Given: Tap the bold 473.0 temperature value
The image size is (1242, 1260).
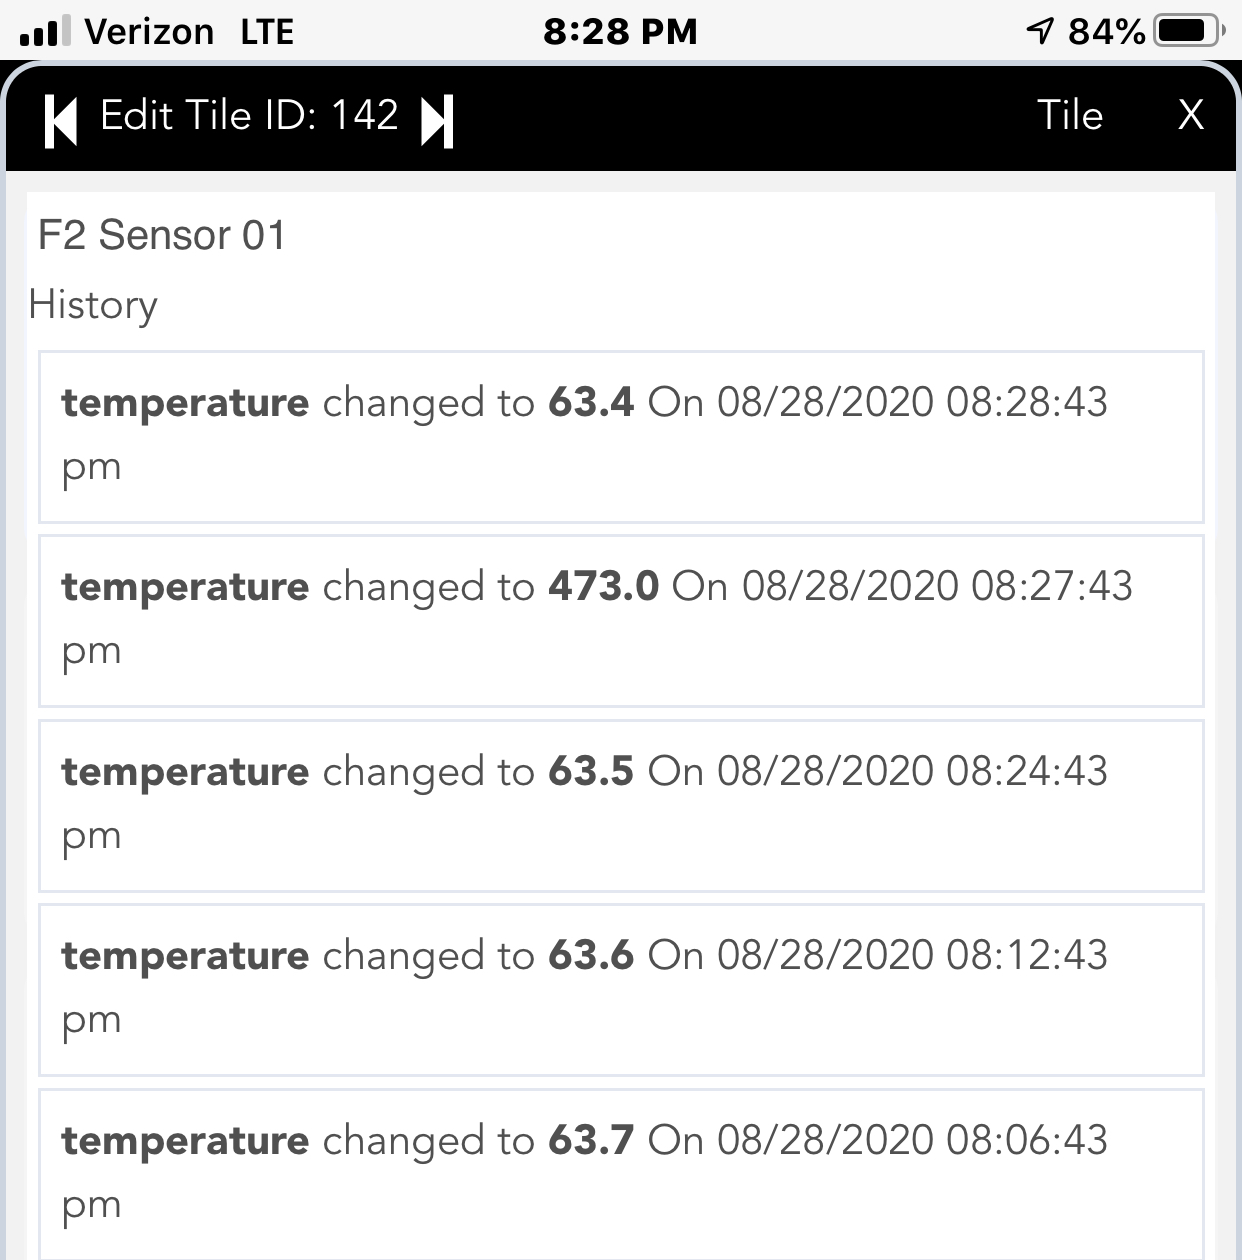Looking at the screenshot, I should click(x=603, y=586).
